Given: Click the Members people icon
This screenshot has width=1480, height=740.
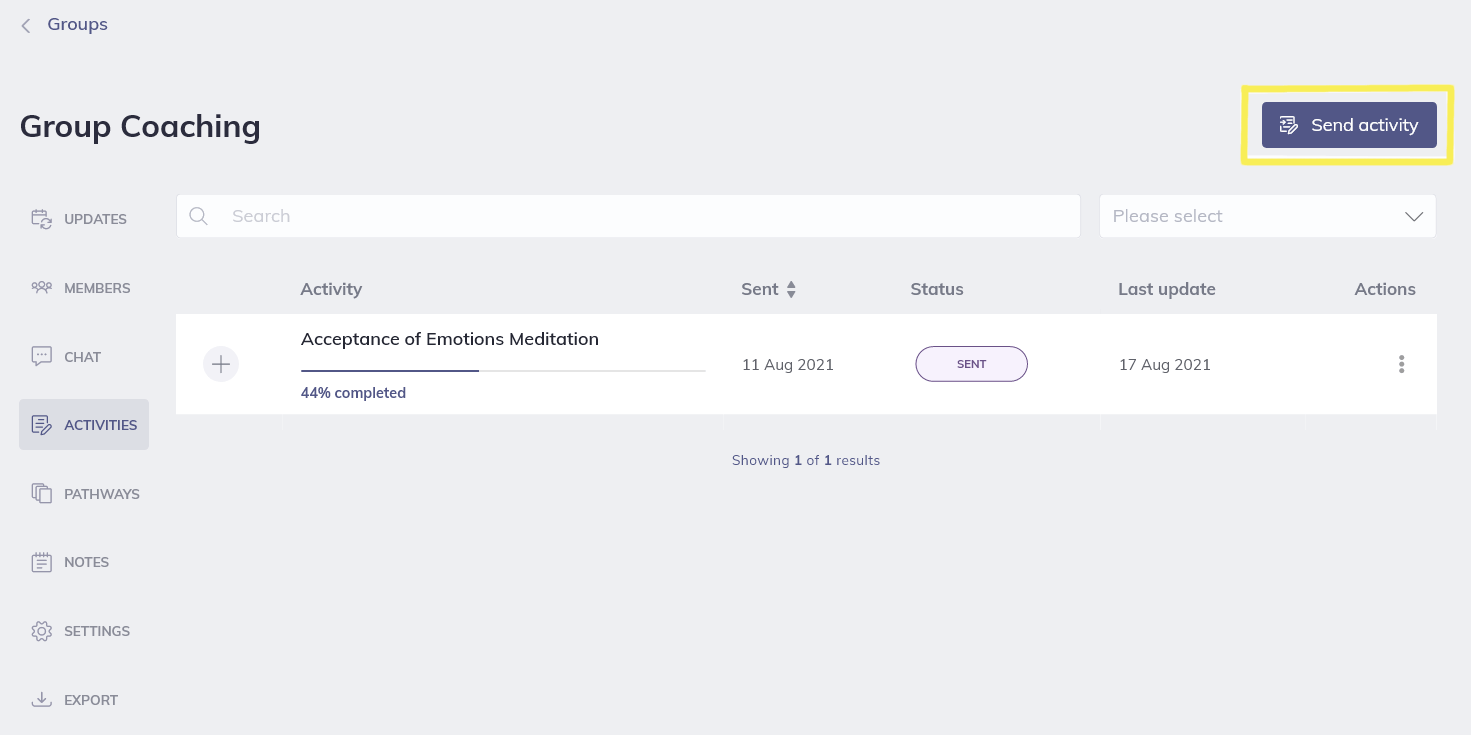Looking at the screenshot, I should point(41,288).
